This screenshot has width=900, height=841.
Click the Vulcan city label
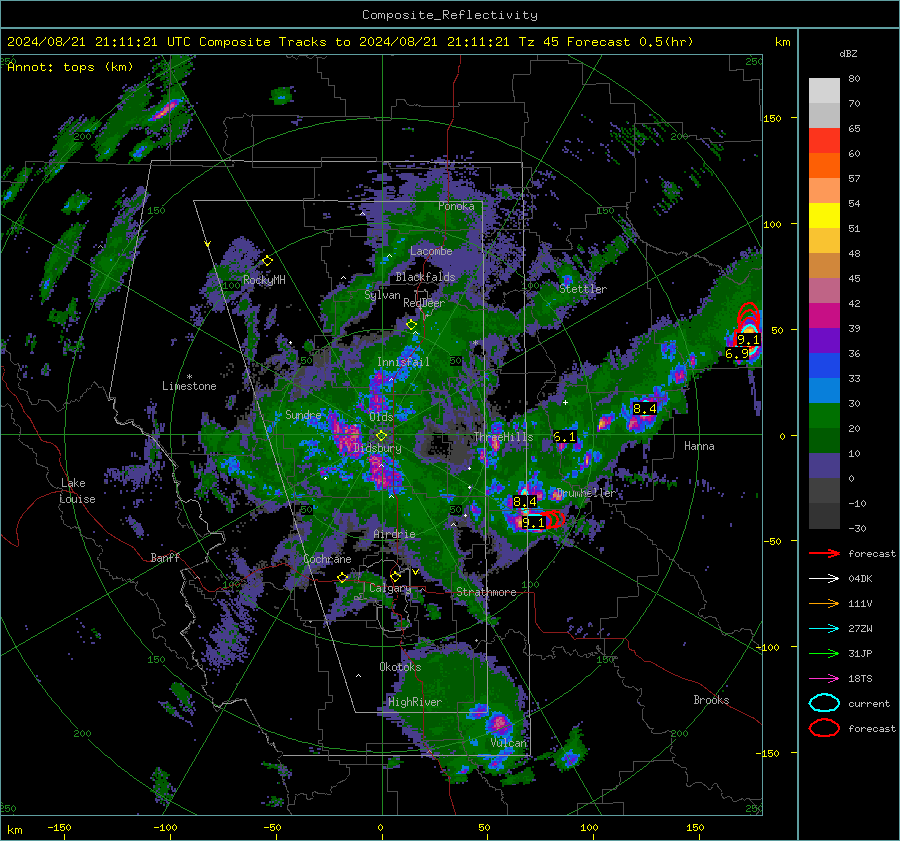tap(509, 743)
